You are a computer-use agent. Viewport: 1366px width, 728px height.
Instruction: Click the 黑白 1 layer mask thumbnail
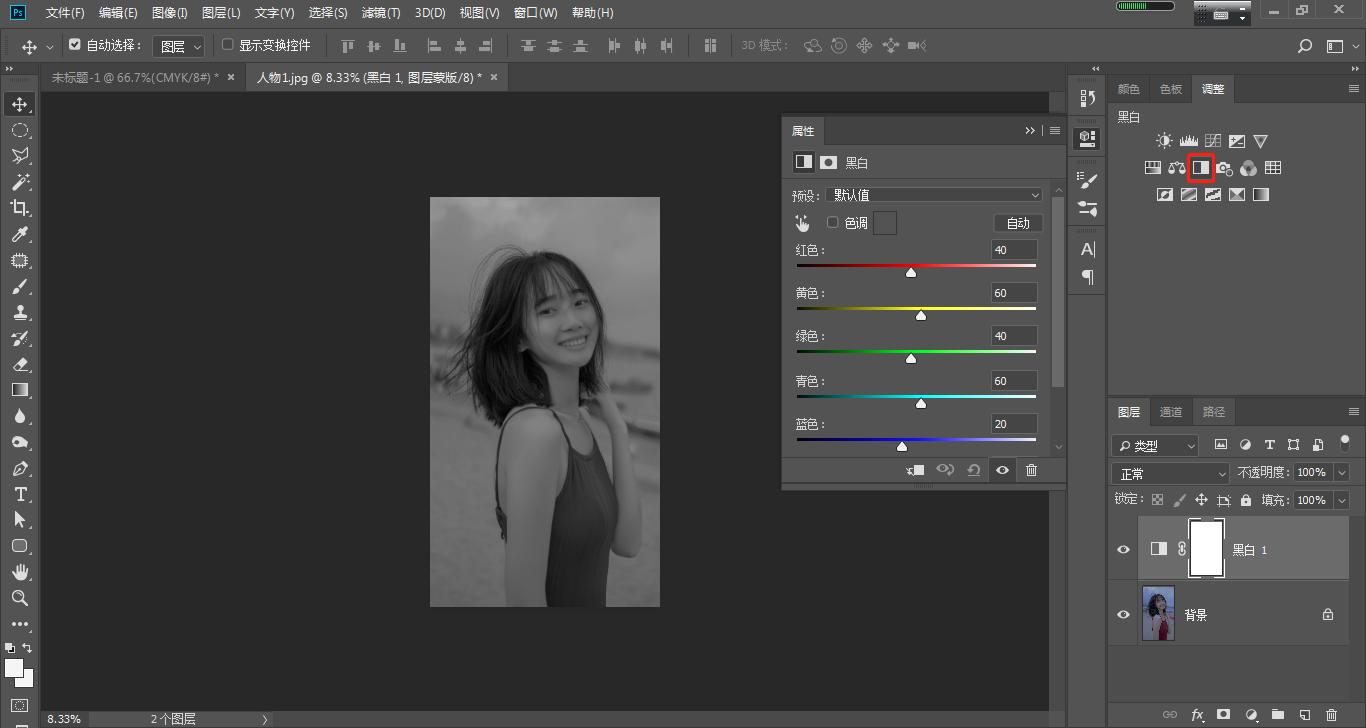pyautogui.click(x=1206, y=548)
